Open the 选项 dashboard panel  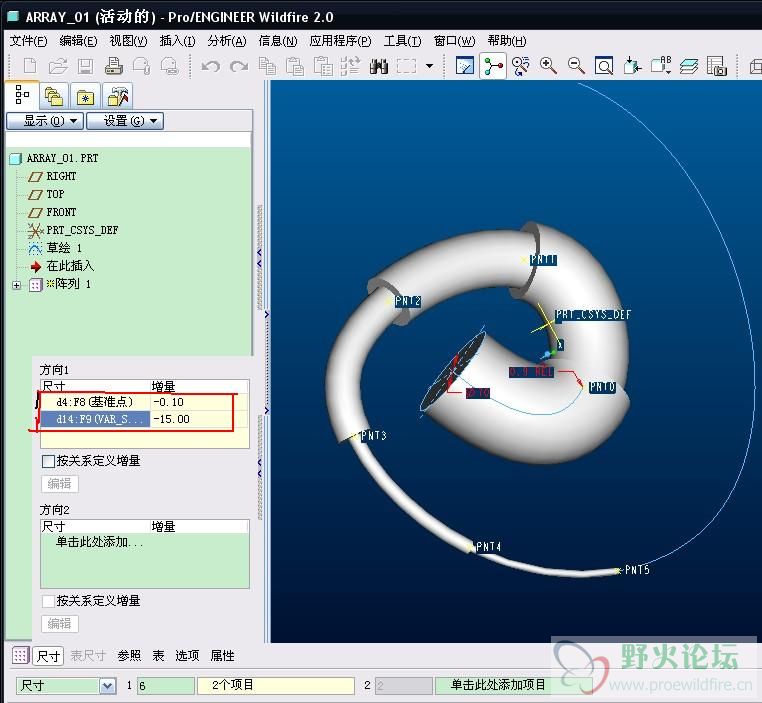coord(187,656)
